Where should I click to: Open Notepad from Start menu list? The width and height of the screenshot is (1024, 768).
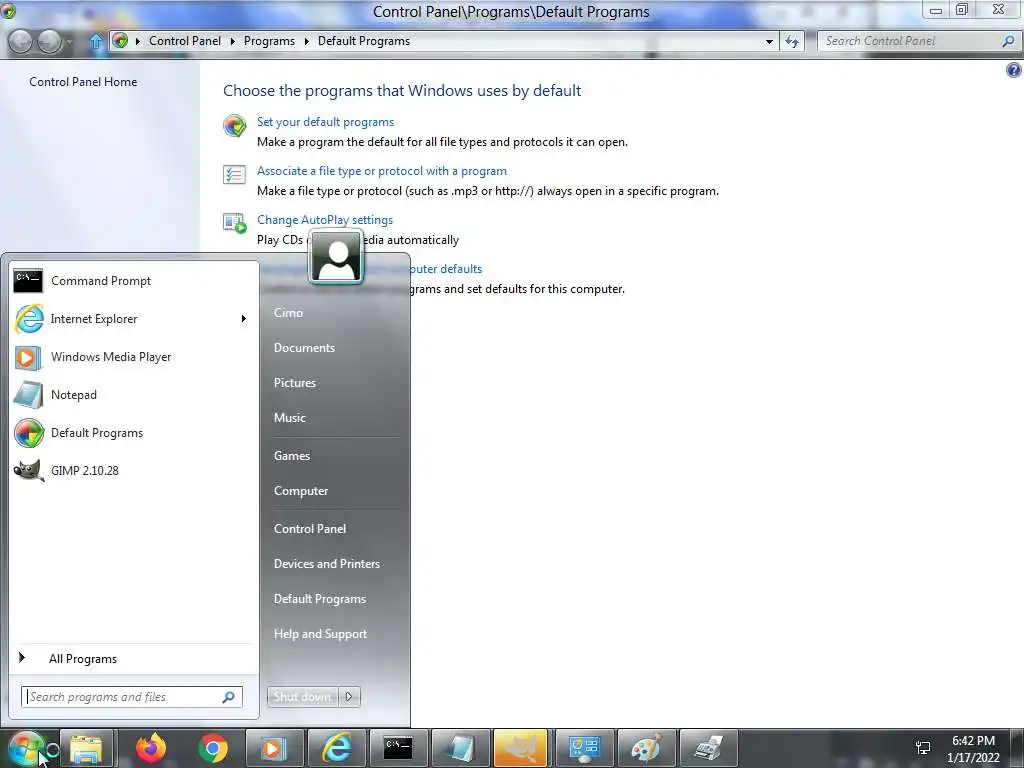point(133,394)
